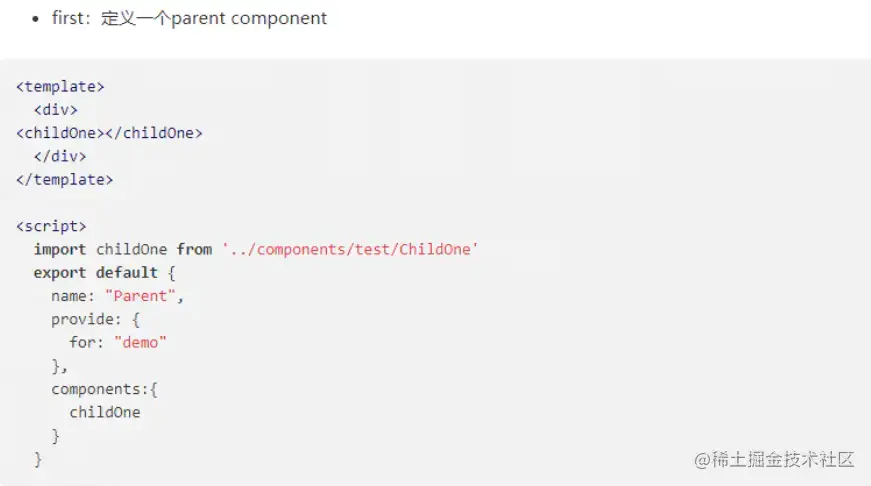Click the provide: { line
The height and width of the screenshot is (486, 871).
(96, 319)
